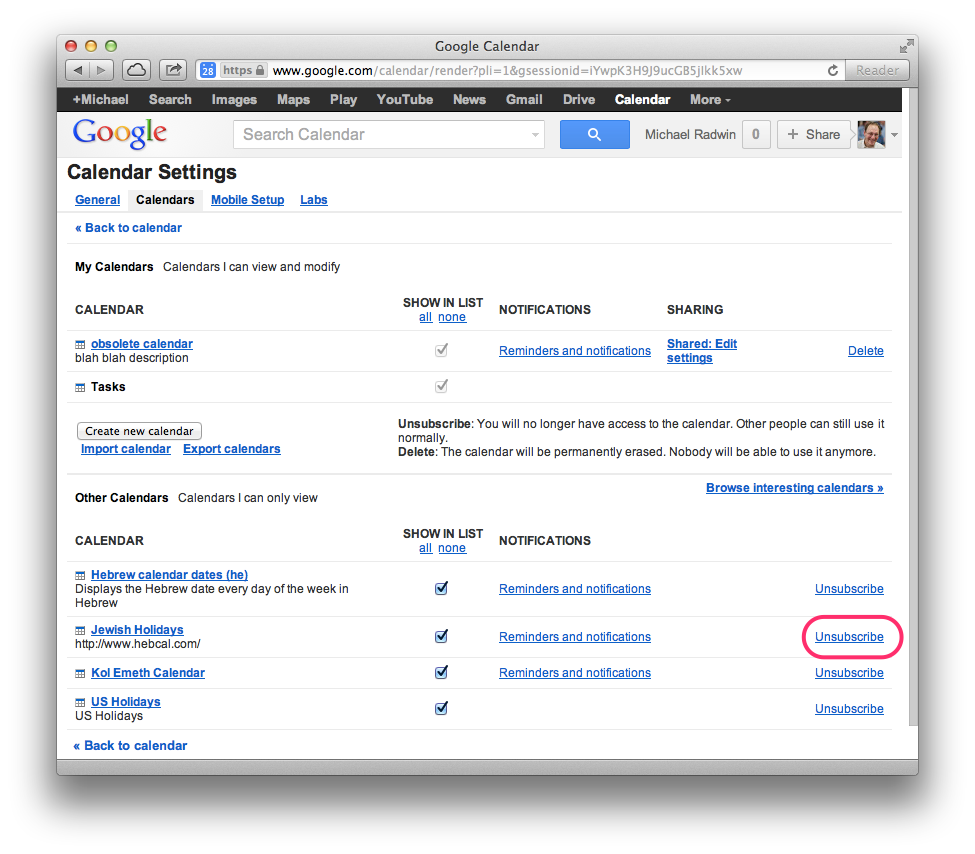
Task: Click icon beside Kol Emeth Calendar
Action: (80, 674)
